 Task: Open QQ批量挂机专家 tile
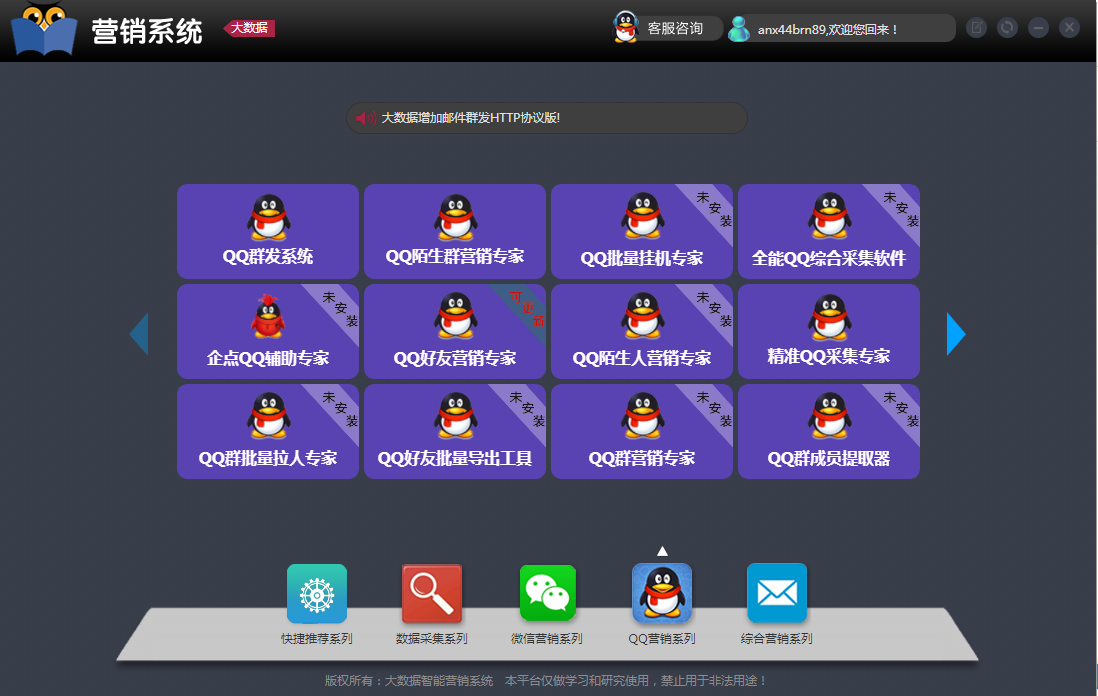coord(641,231)
